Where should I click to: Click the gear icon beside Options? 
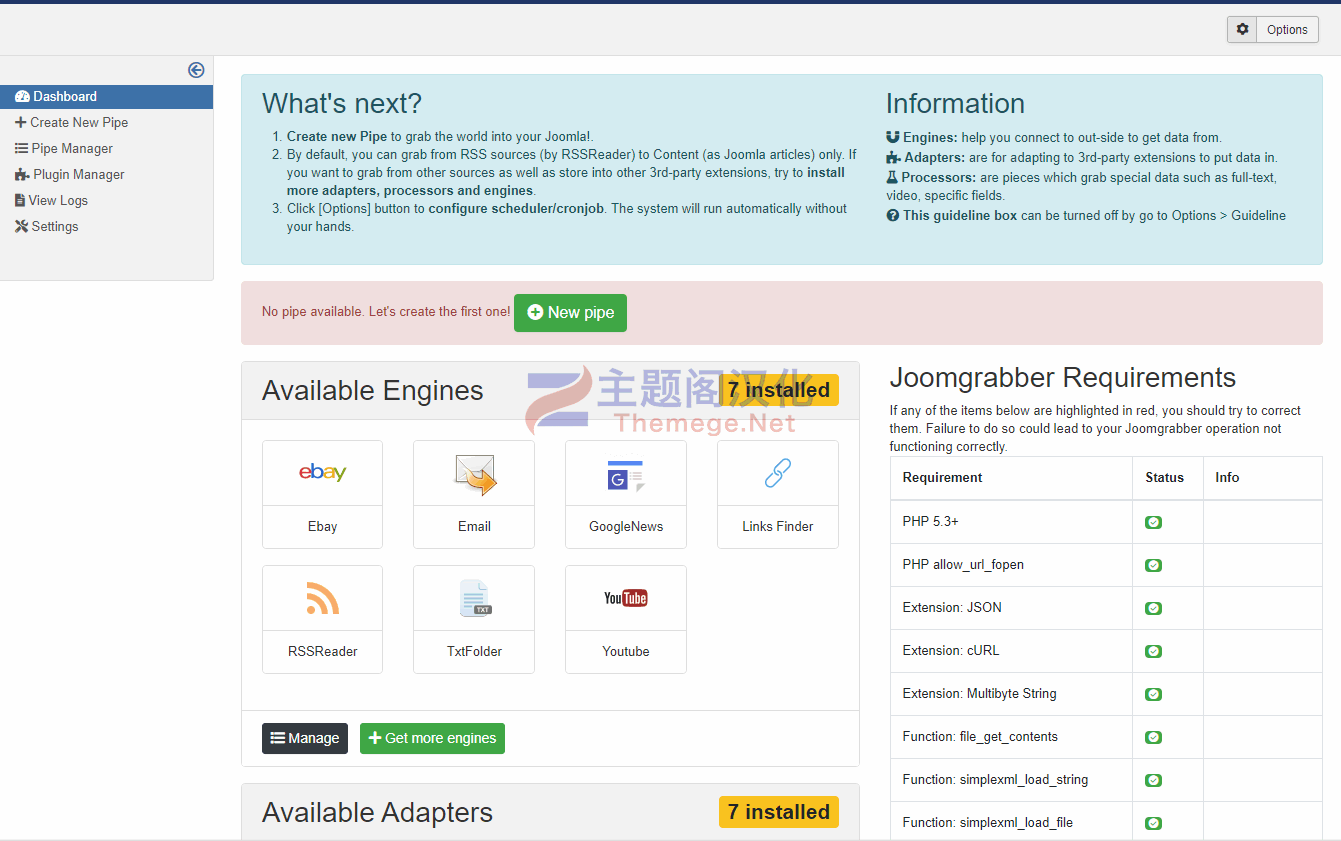(x=1242, y=29)
